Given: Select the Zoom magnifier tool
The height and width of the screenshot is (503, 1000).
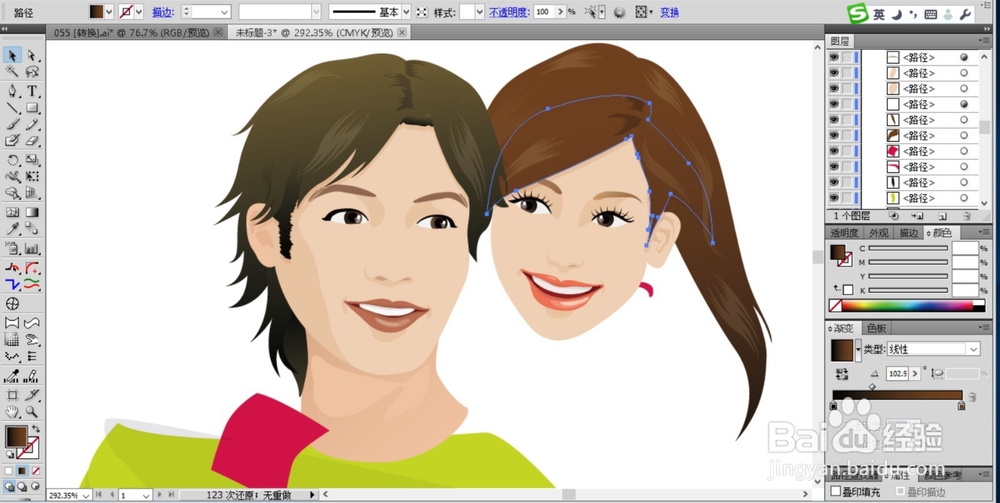Looking at the screenshot, I should point(32,412).
